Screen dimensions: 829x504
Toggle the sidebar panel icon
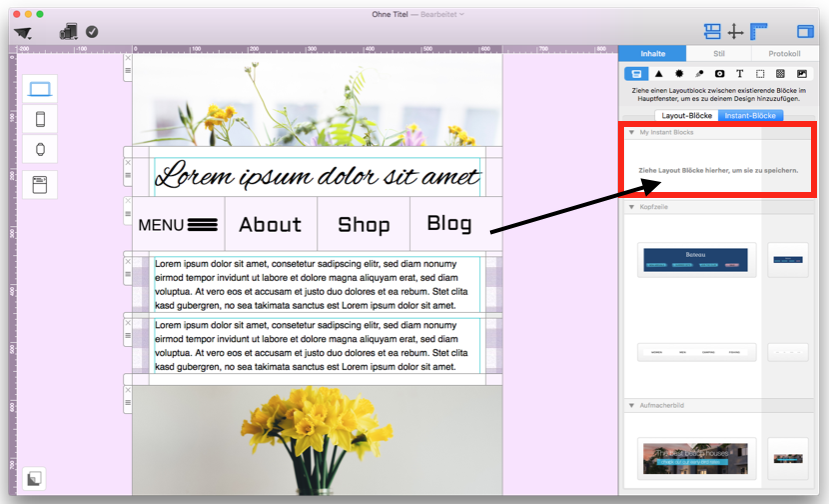(x=805, y=32)
